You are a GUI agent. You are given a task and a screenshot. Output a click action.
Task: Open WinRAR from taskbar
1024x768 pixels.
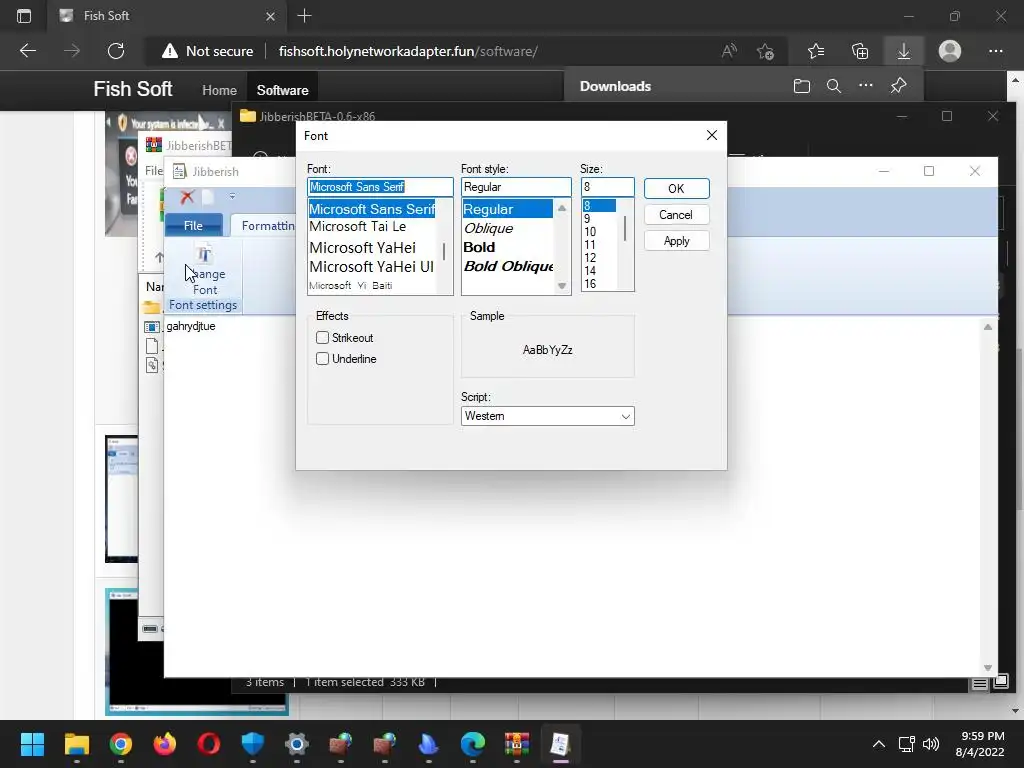(x=517, y=744)
